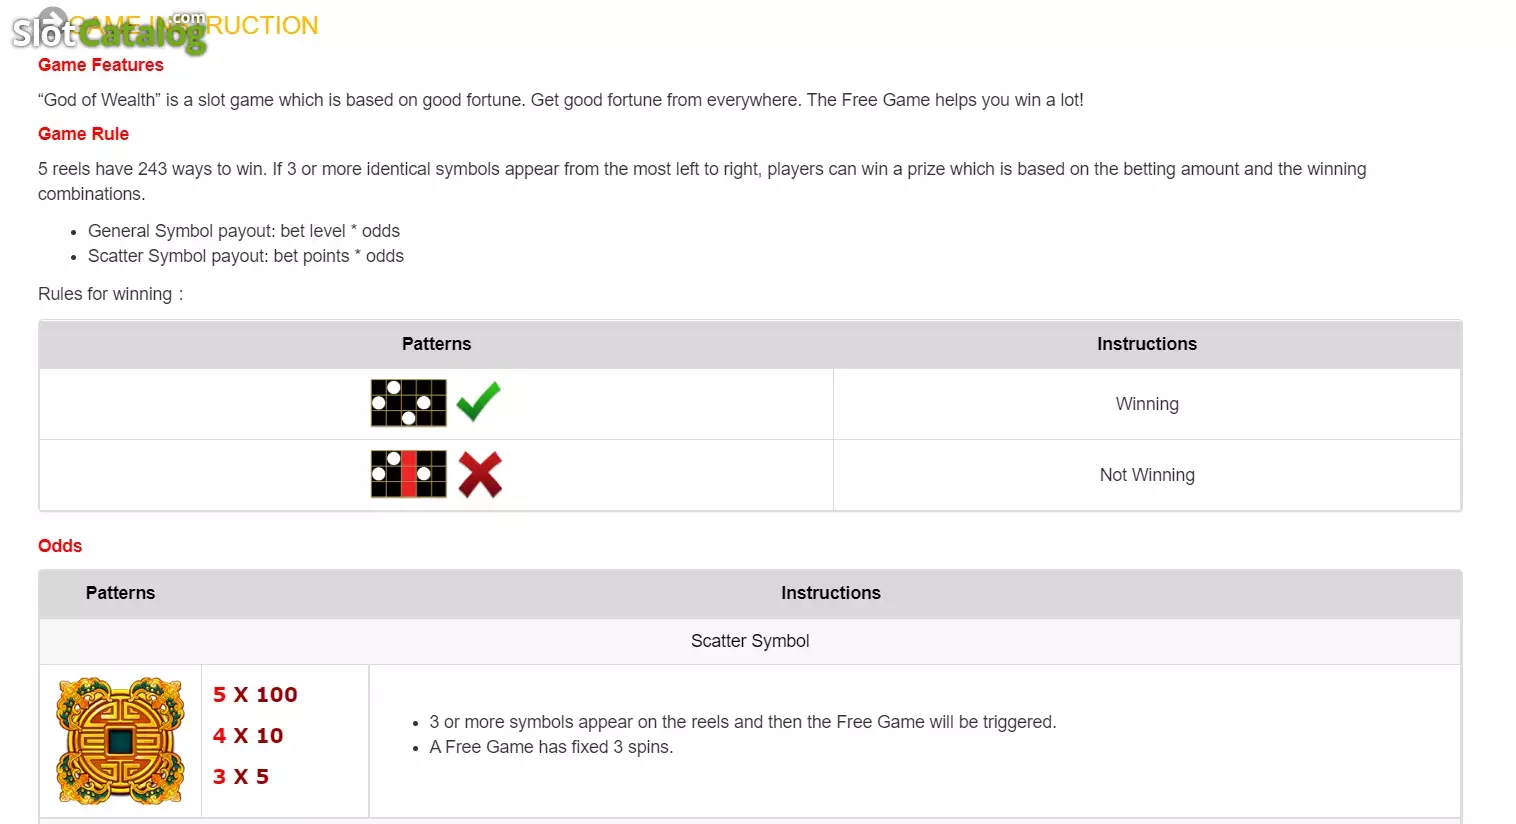The height and width of the screenshot is (824, 1516).
Task: Click the Instructions header in Odds table
Action: [x=831, y=593]
